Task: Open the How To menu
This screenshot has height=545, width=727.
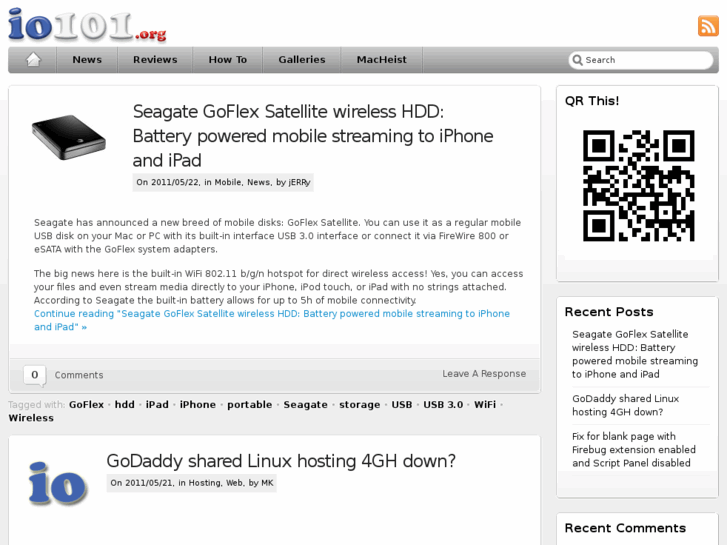Action: [x=228, y=60]
